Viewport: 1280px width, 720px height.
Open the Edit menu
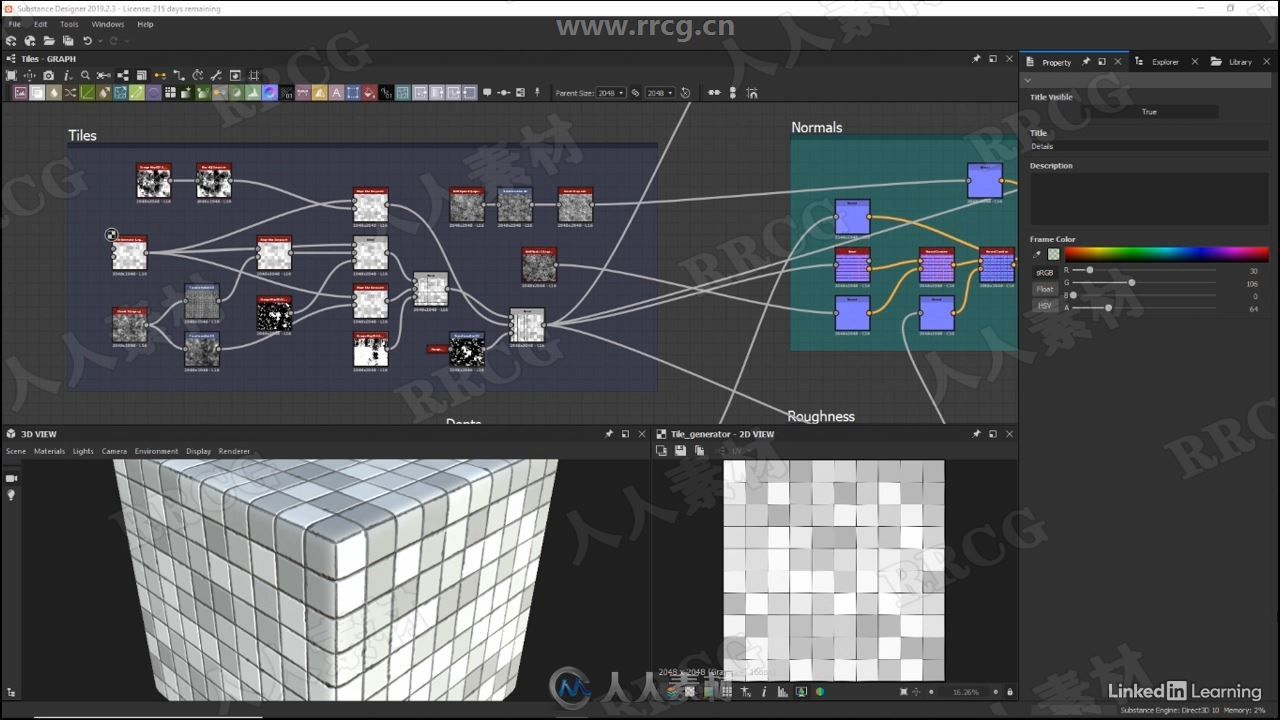click(x=40, y=24)
